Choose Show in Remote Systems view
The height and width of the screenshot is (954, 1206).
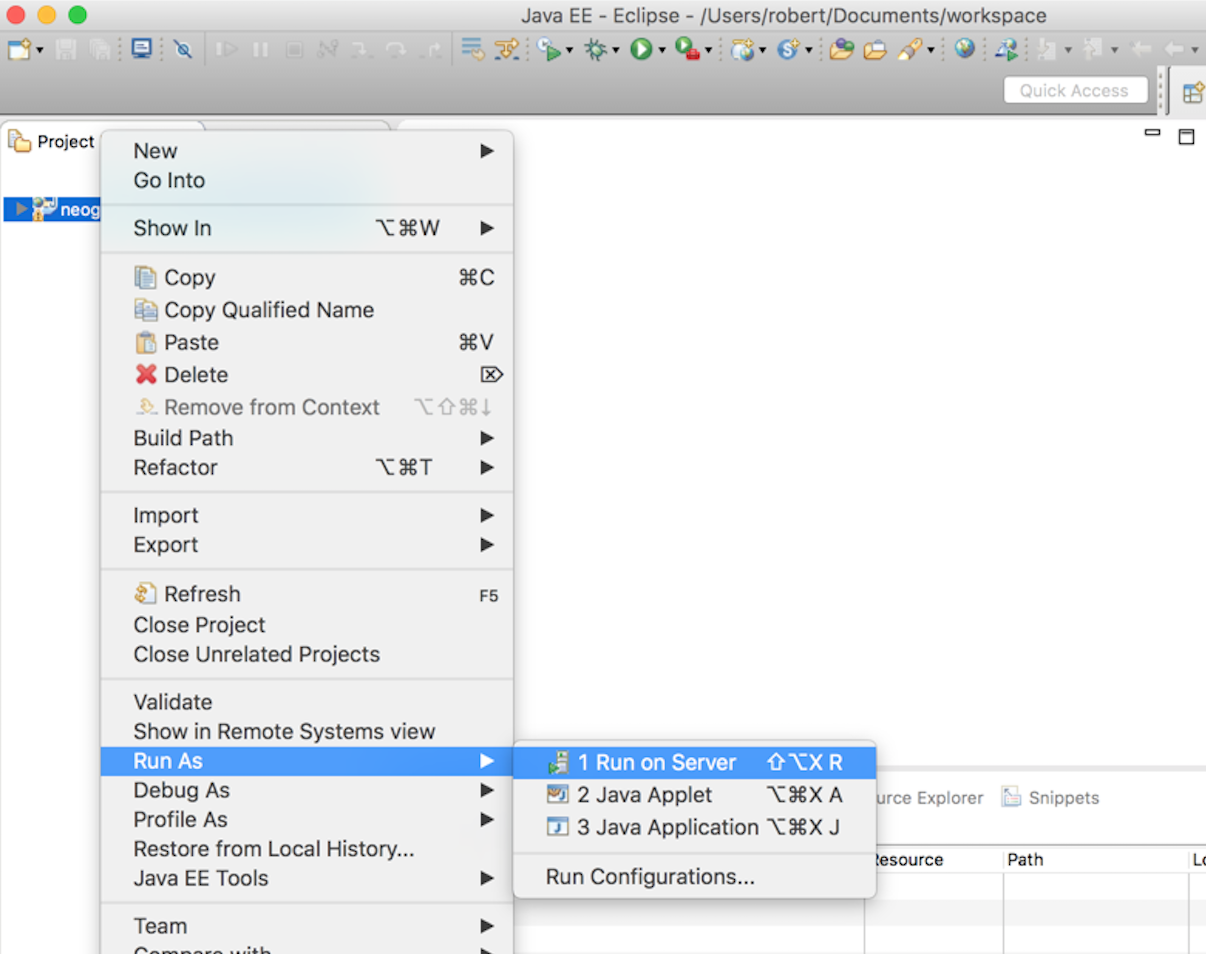307,732
